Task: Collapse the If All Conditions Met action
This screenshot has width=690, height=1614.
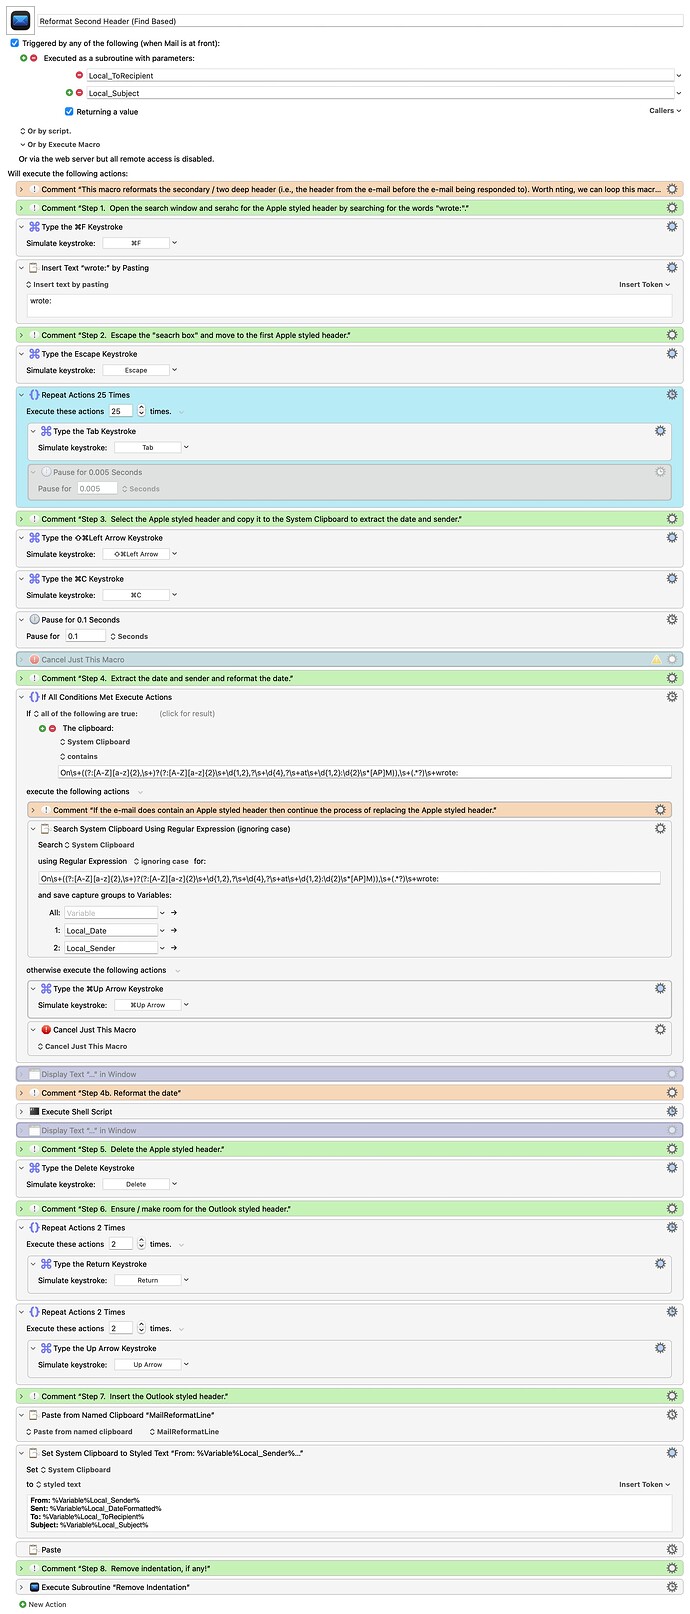Action: (21, 697)
